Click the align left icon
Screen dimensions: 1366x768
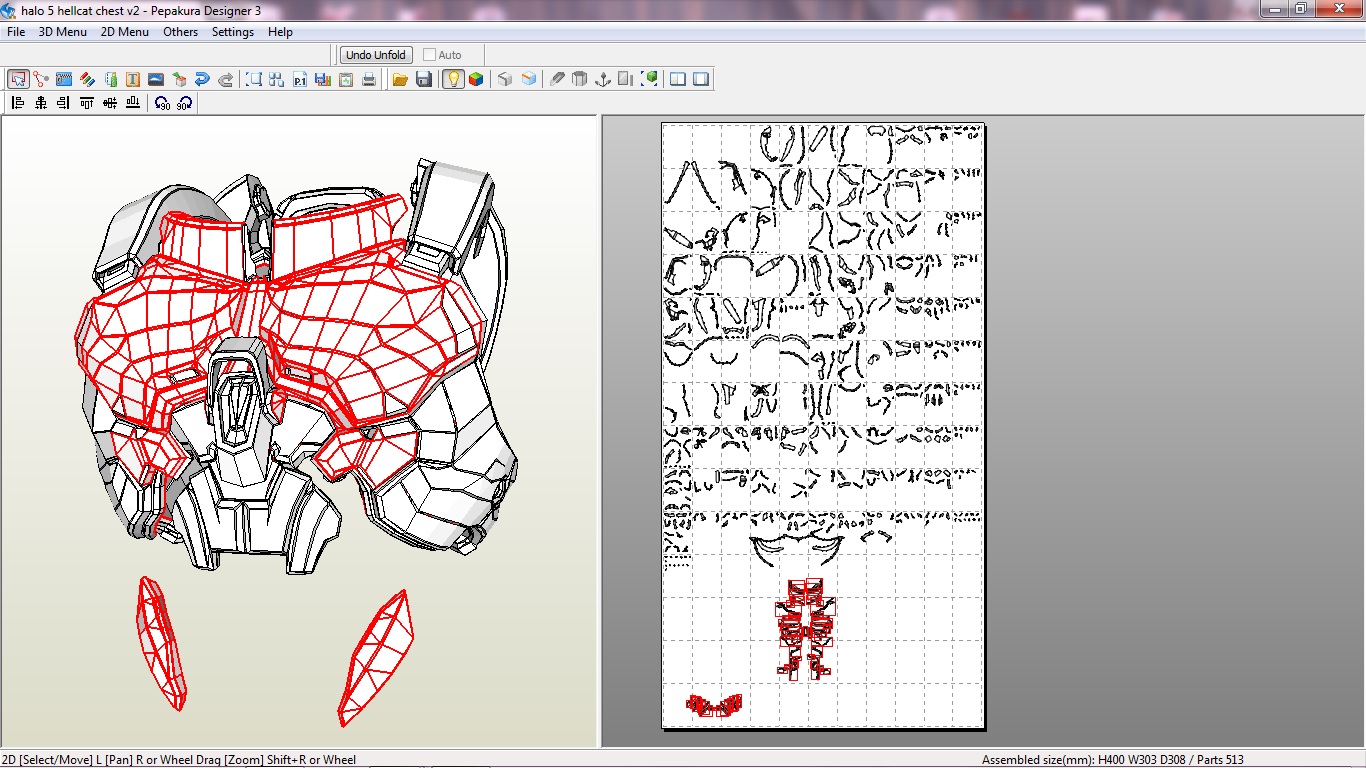pyautogui.click(x=18, y=103)
